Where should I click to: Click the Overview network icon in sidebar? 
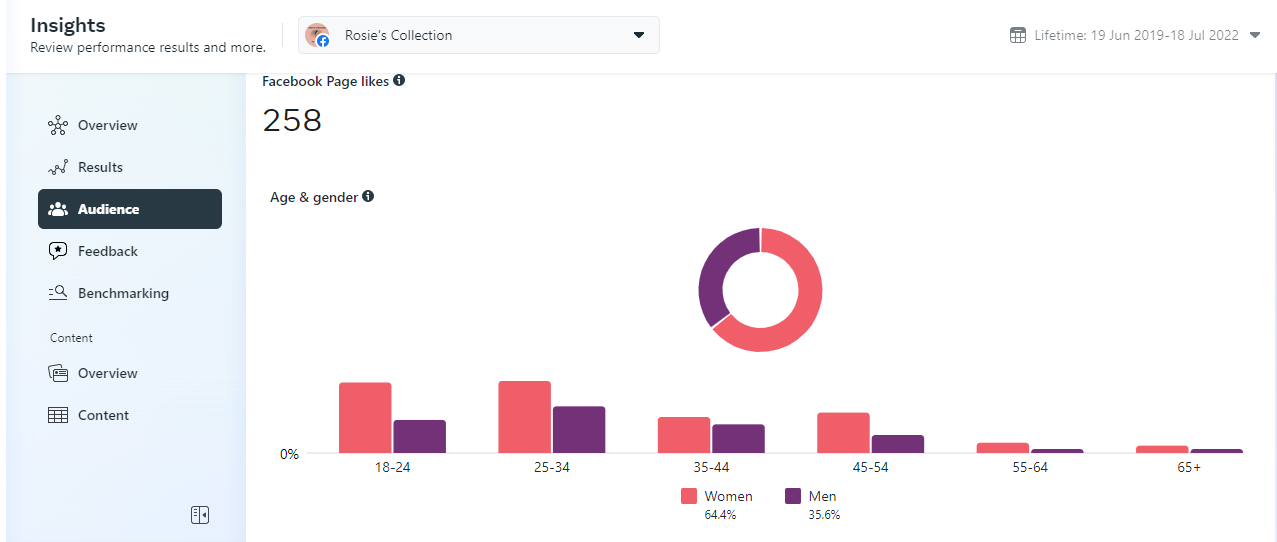pyautogui.click(x=58, y=126)
